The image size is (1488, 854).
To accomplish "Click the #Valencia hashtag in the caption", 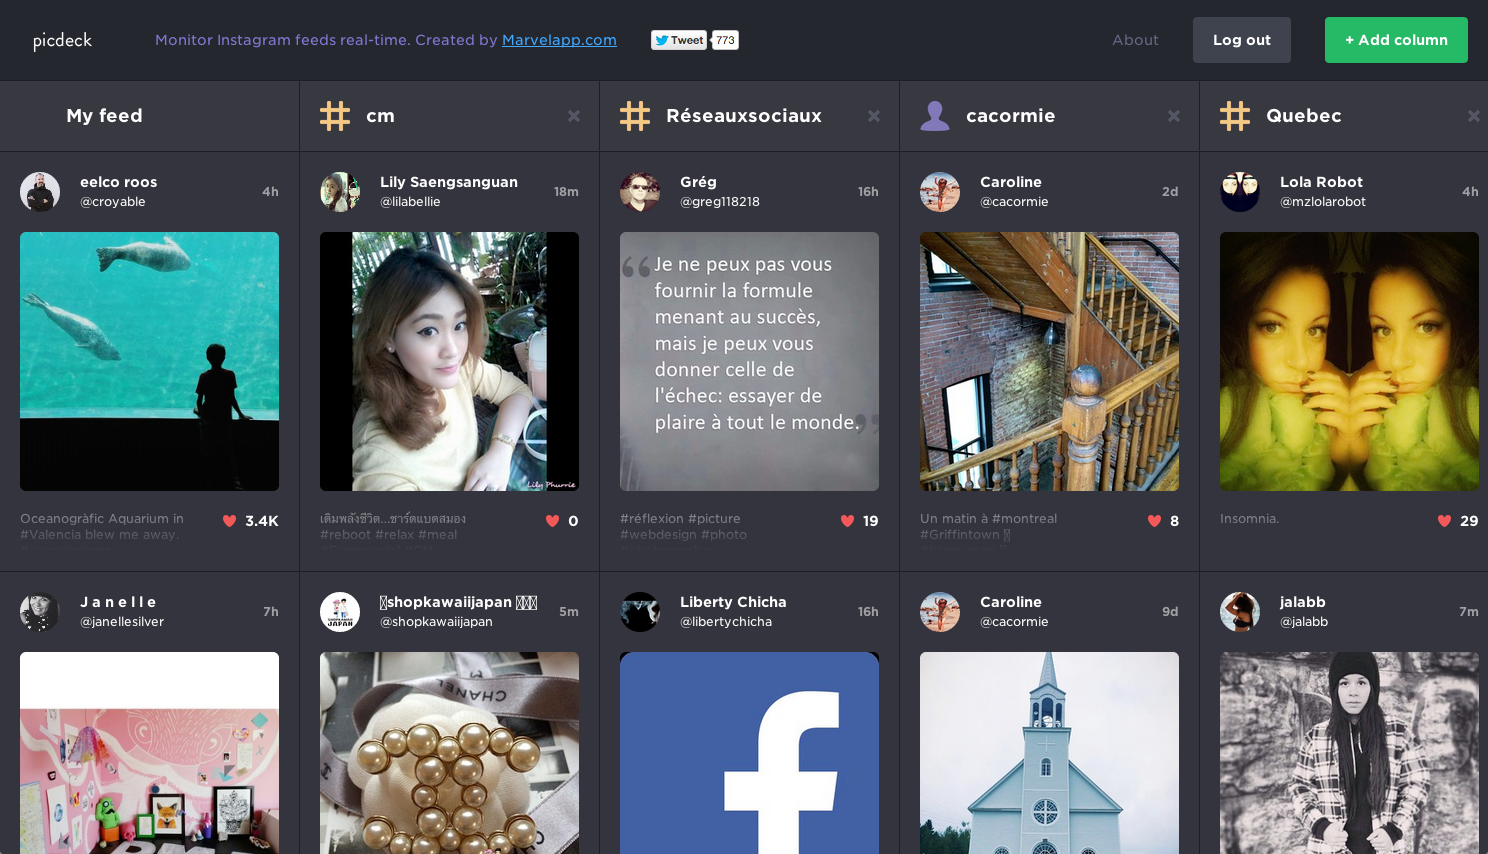I will coord(52,535).
